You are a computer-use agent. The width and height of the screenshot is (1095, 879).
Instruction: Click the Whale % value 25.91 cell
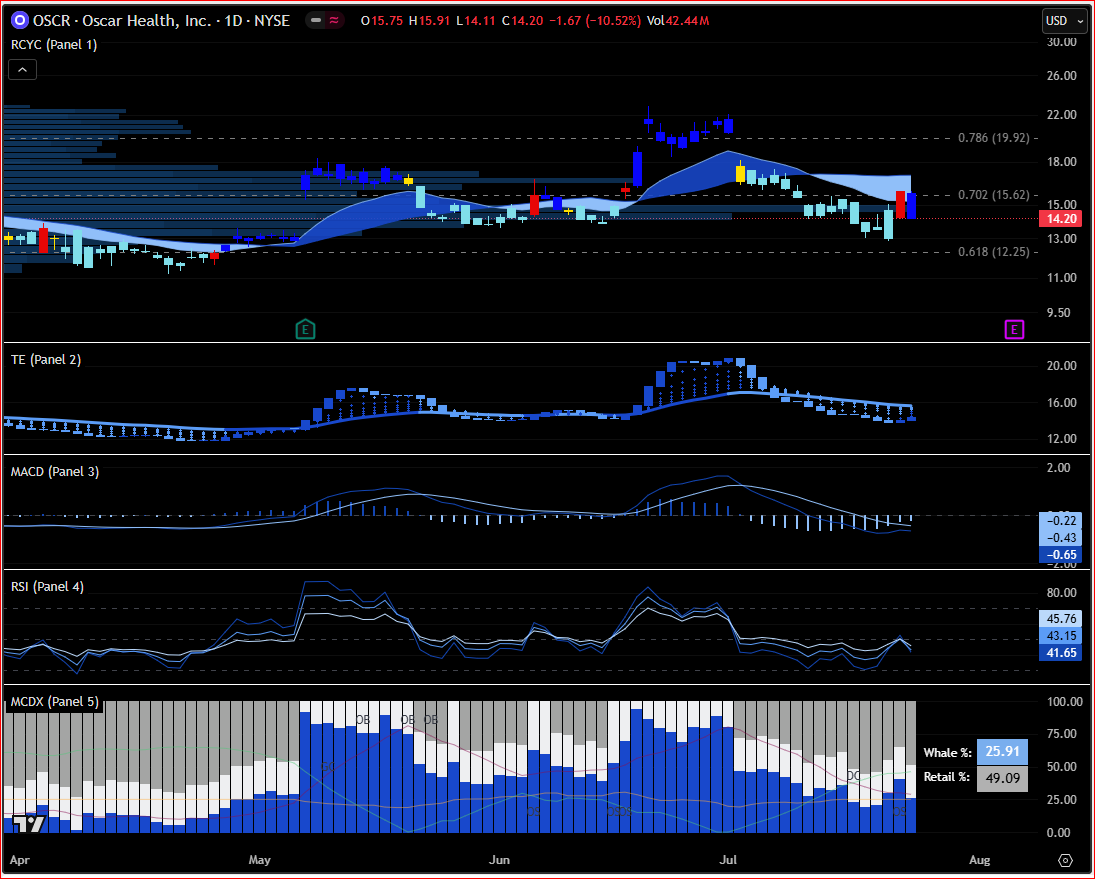(x=1002, y=752)
